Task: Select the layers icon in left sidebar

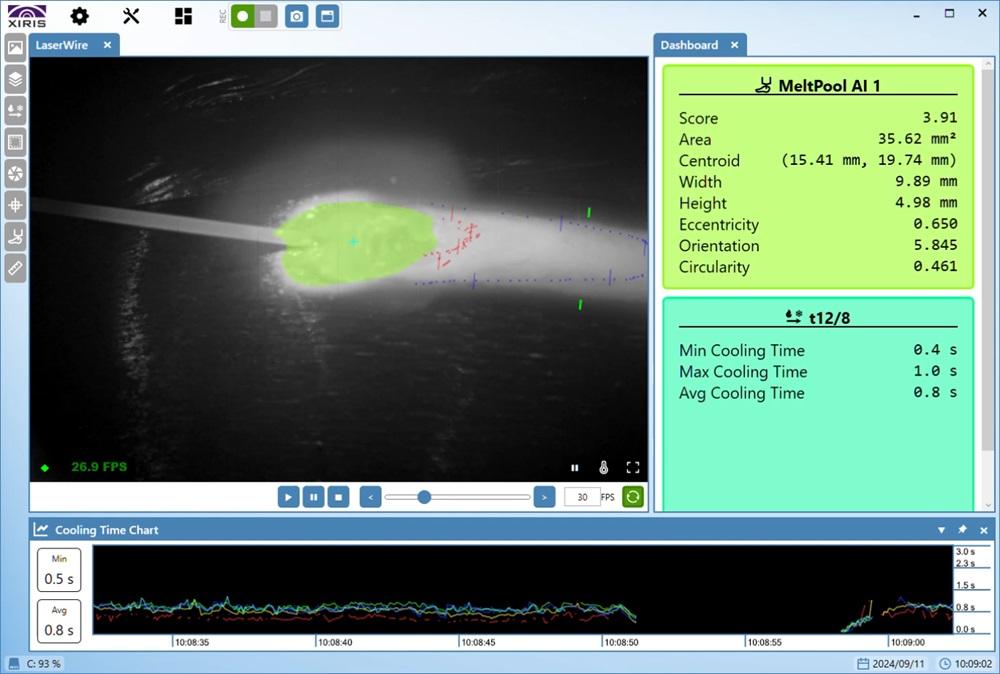Action: [x=15, y=79]
